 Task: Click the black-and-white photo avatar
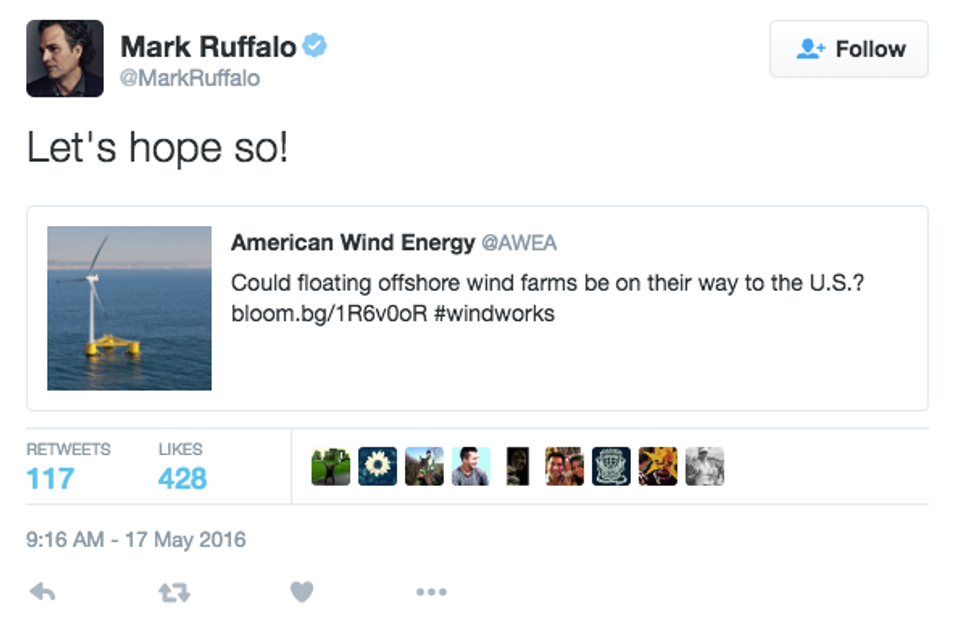coord(704,466)
